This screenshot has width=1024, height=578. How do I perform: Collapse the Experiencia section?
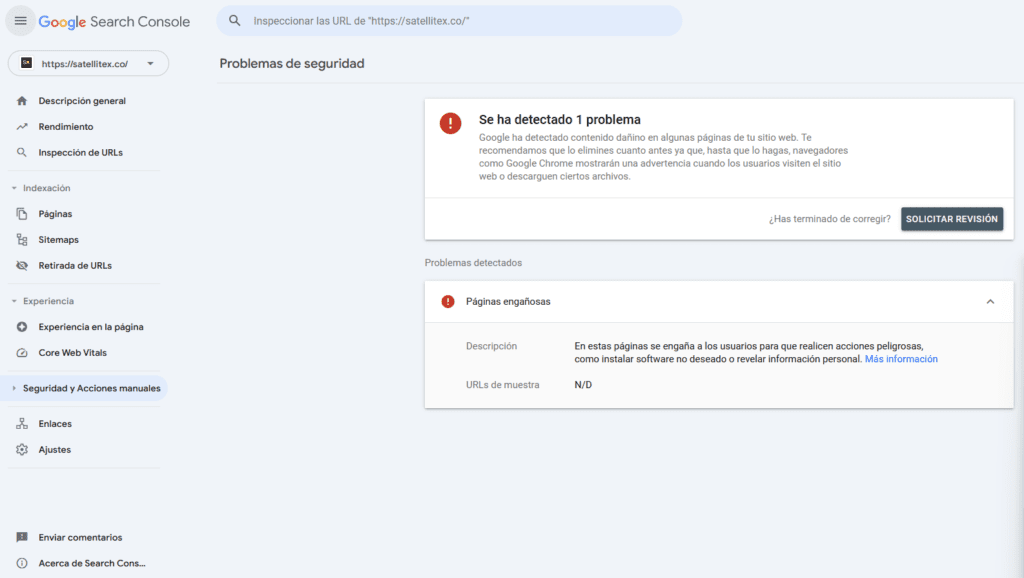click(12, 300)
